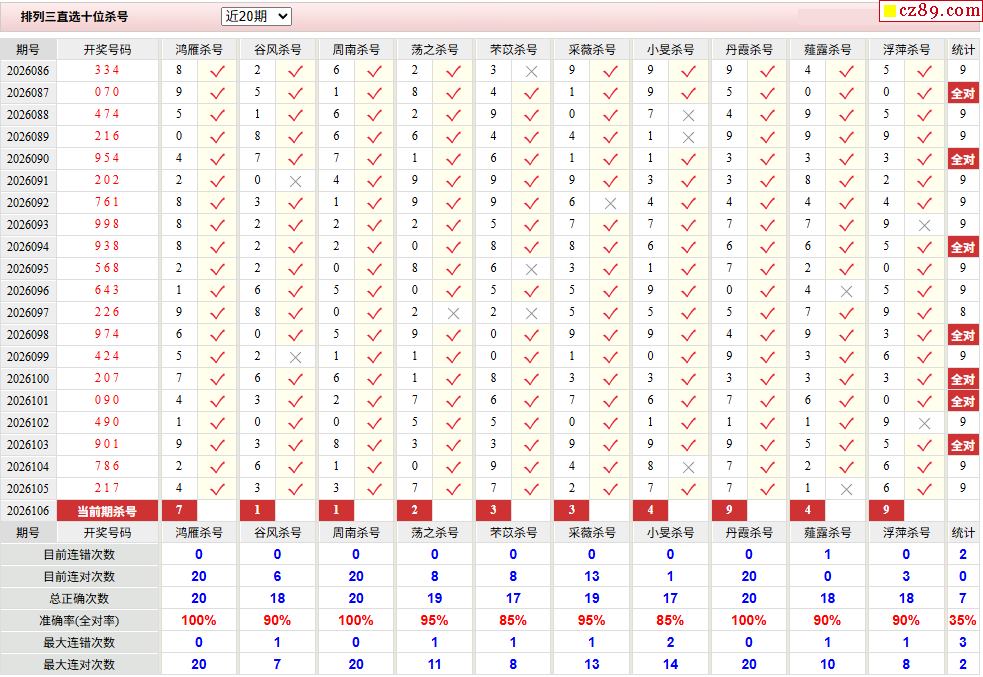Click winning number 2 2 6
The height and width of the screenshot is (677, 983).
[107, 312]
